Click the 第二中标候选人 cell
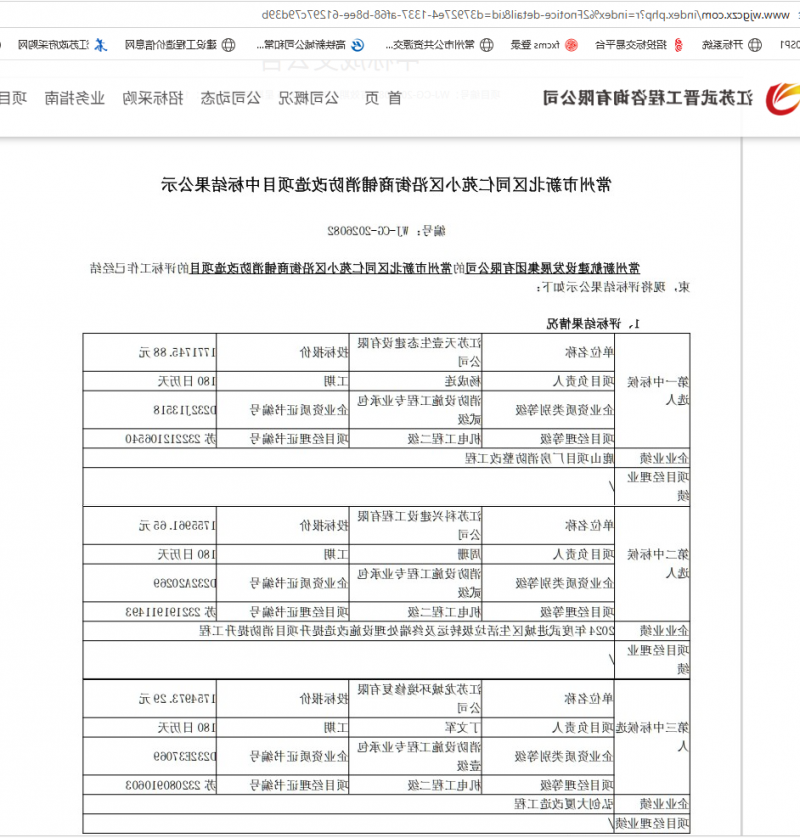 [x=653, y=564]
